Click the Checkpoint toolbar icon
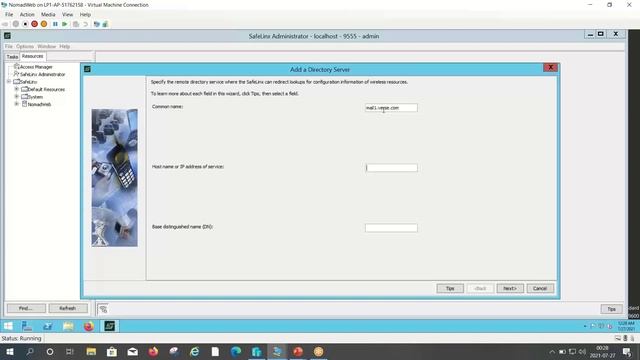Screen dimensions: 640x360 pos(76,24)
